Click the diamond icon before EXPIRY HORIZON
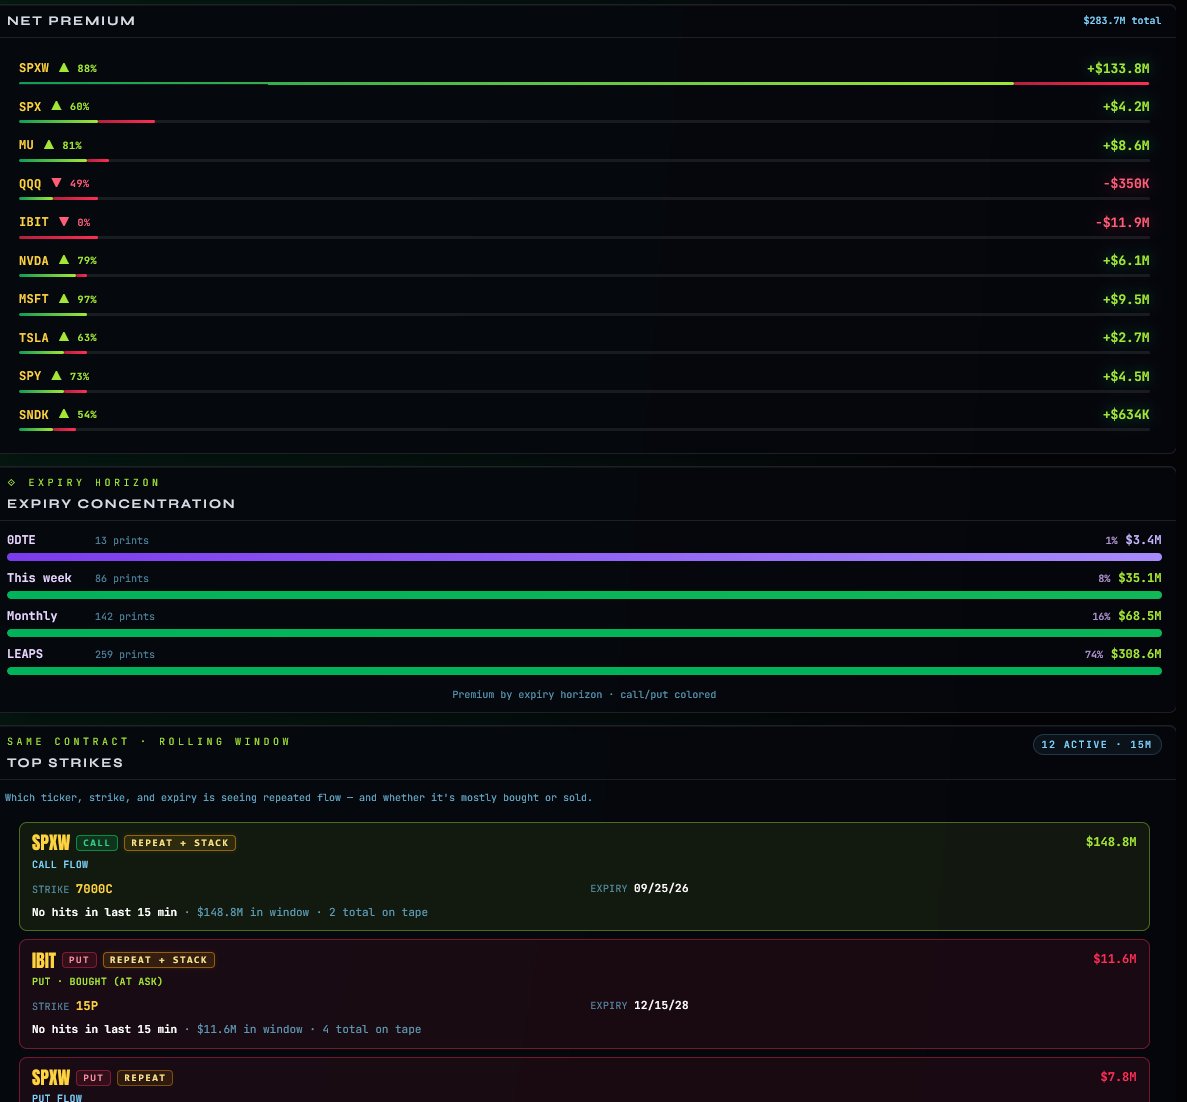The image size is (1187, 1102). [11, 482]
